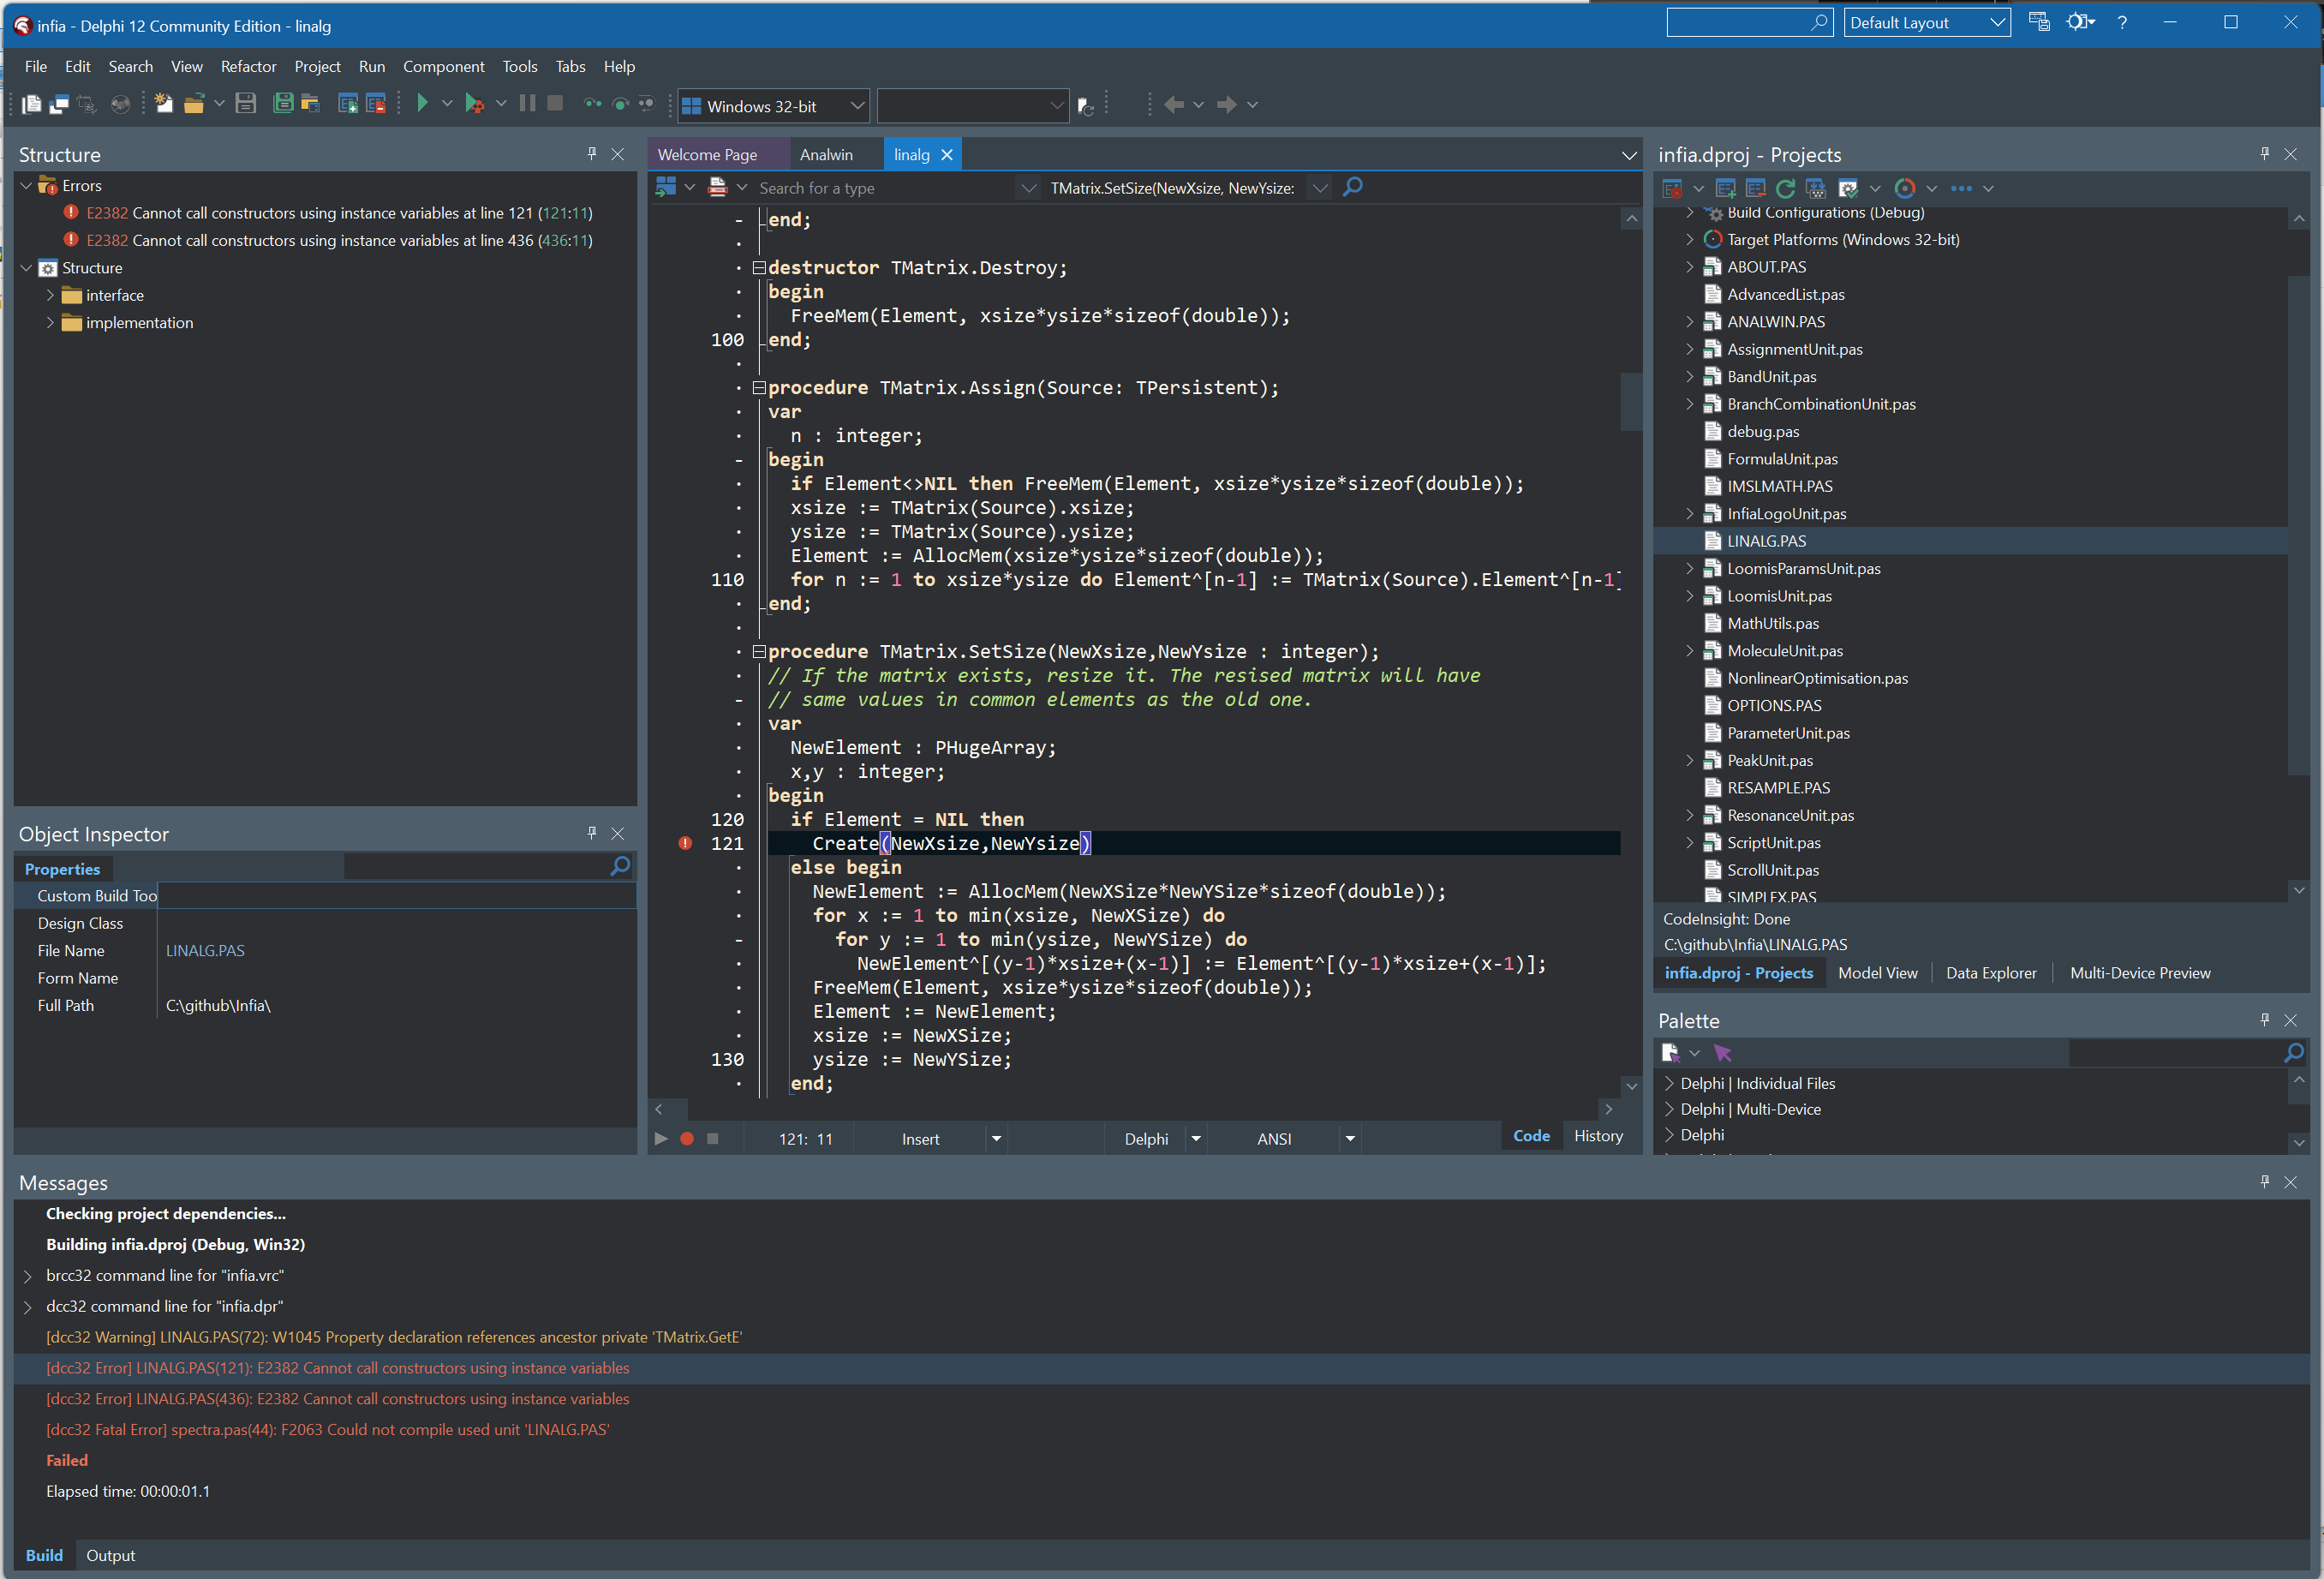Expand the MoleculeUnit.pas tree node
The image size is (2324, 1579).
pyautogui.click(x=1690, y=651)
